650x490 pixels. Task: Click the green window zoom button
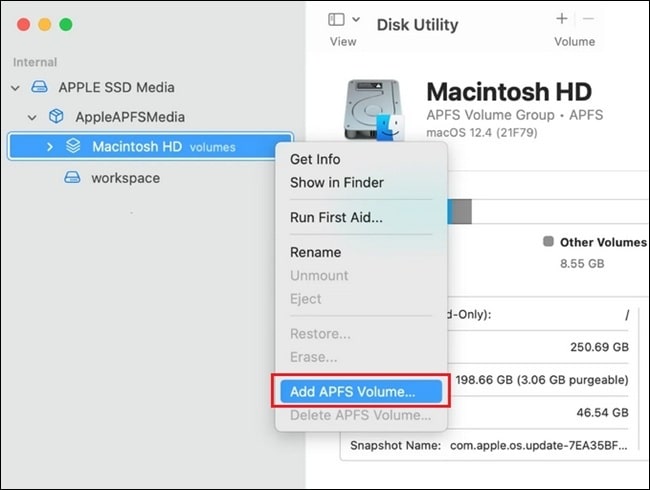coord(66,24)
